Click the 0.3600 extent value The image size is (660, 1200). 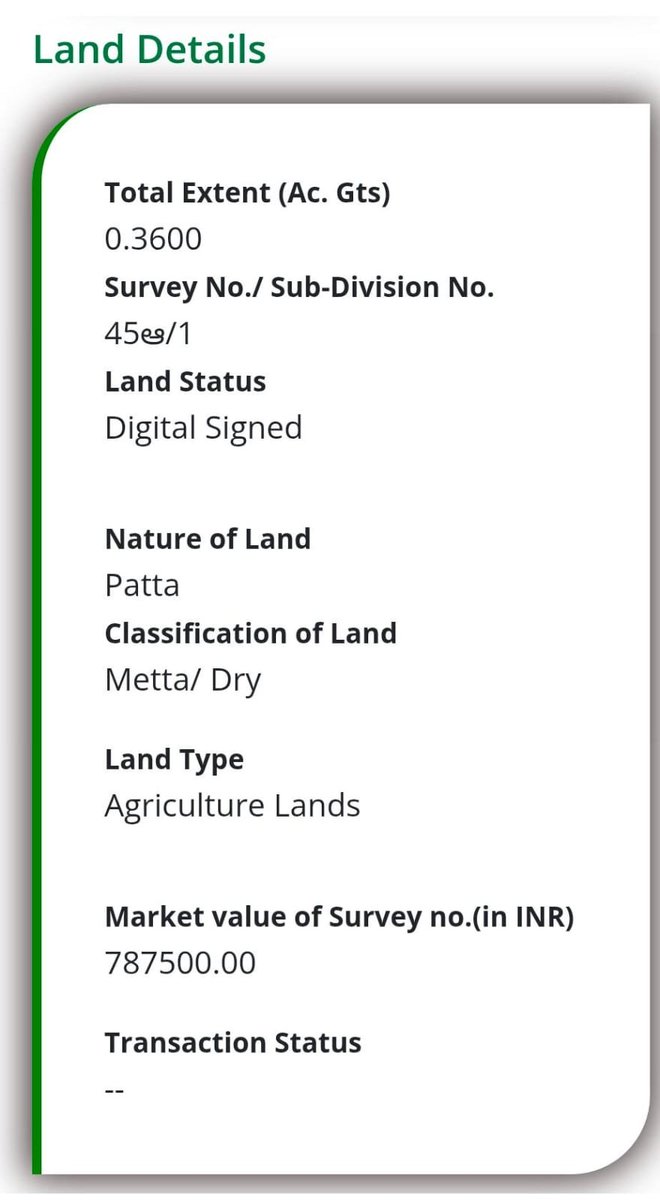coord(153,240)
